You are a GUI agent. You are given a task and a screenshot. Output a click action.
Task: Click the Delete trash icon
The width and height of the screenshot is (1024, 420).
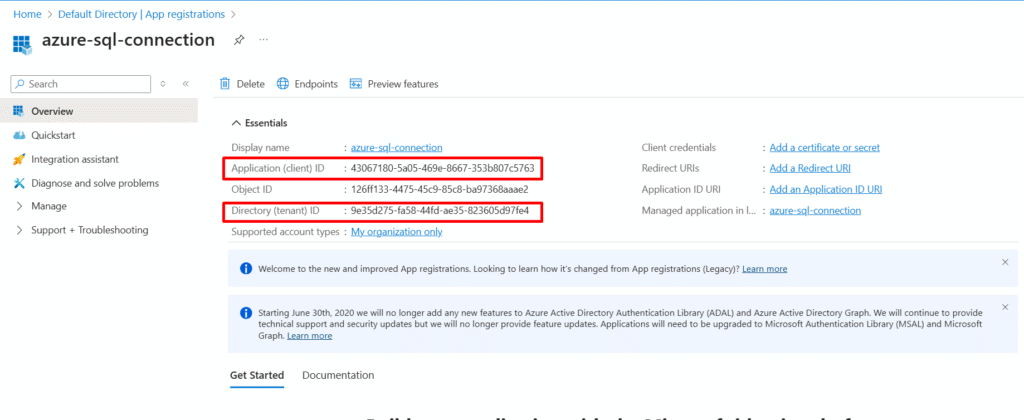225,84
